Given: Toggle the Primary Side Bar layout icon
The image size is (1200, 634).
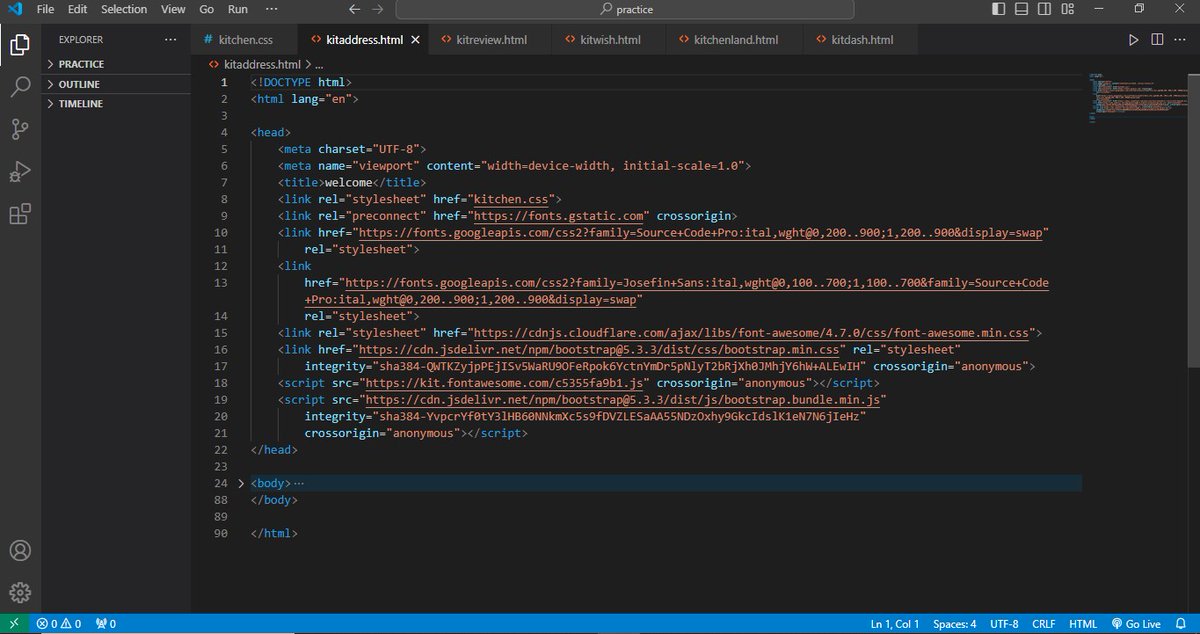Looking at the screenshot, I should point(999,9).
